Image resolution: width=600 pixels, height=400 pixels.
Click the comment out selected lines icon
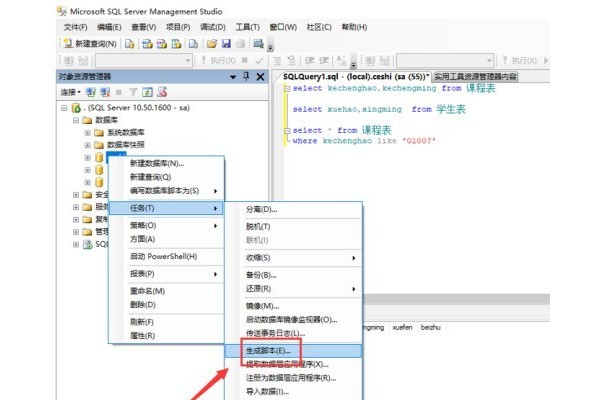tap(277, 60)
